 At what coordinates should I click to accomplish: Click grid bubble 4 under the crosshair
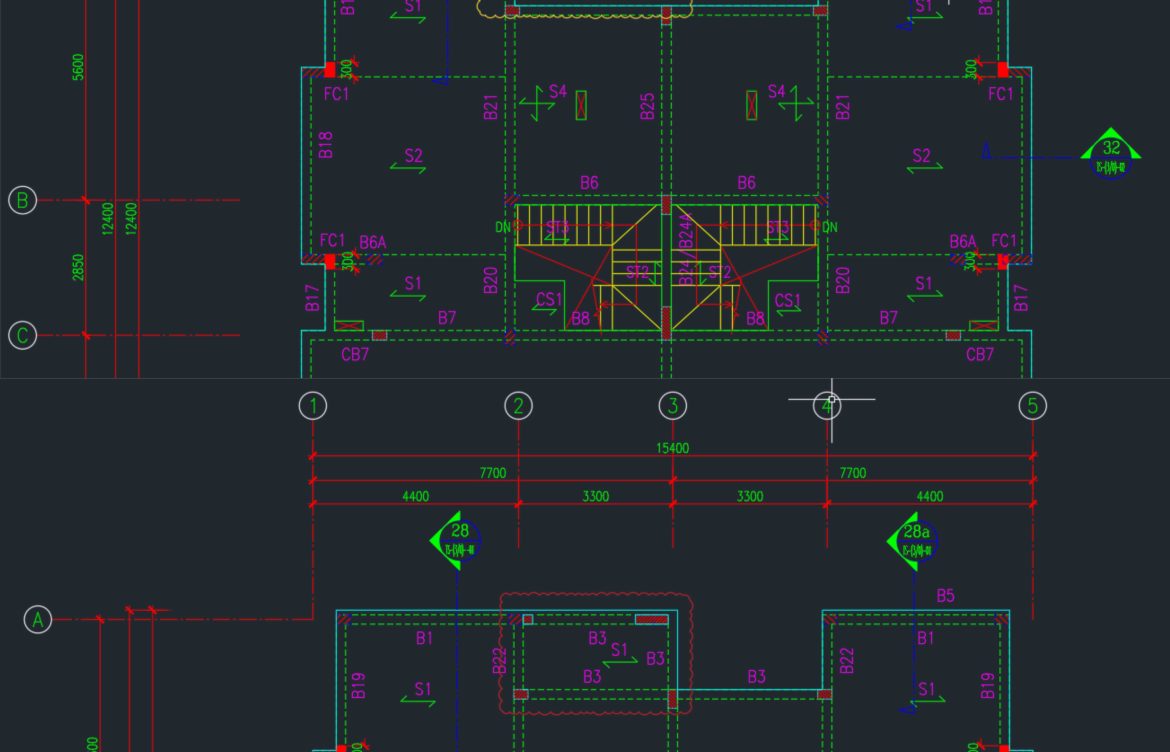(827, 406)
